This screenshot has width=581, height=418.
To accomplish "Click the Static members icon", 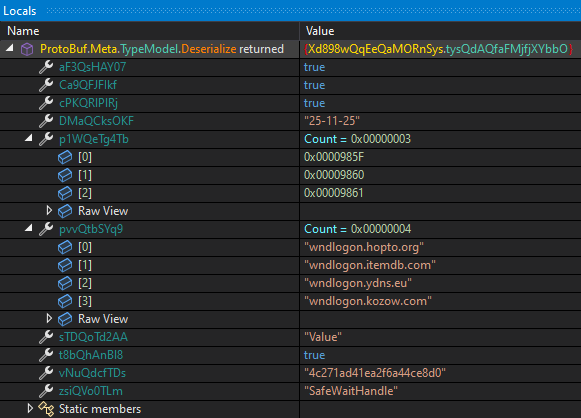I will tap(46, 409).
